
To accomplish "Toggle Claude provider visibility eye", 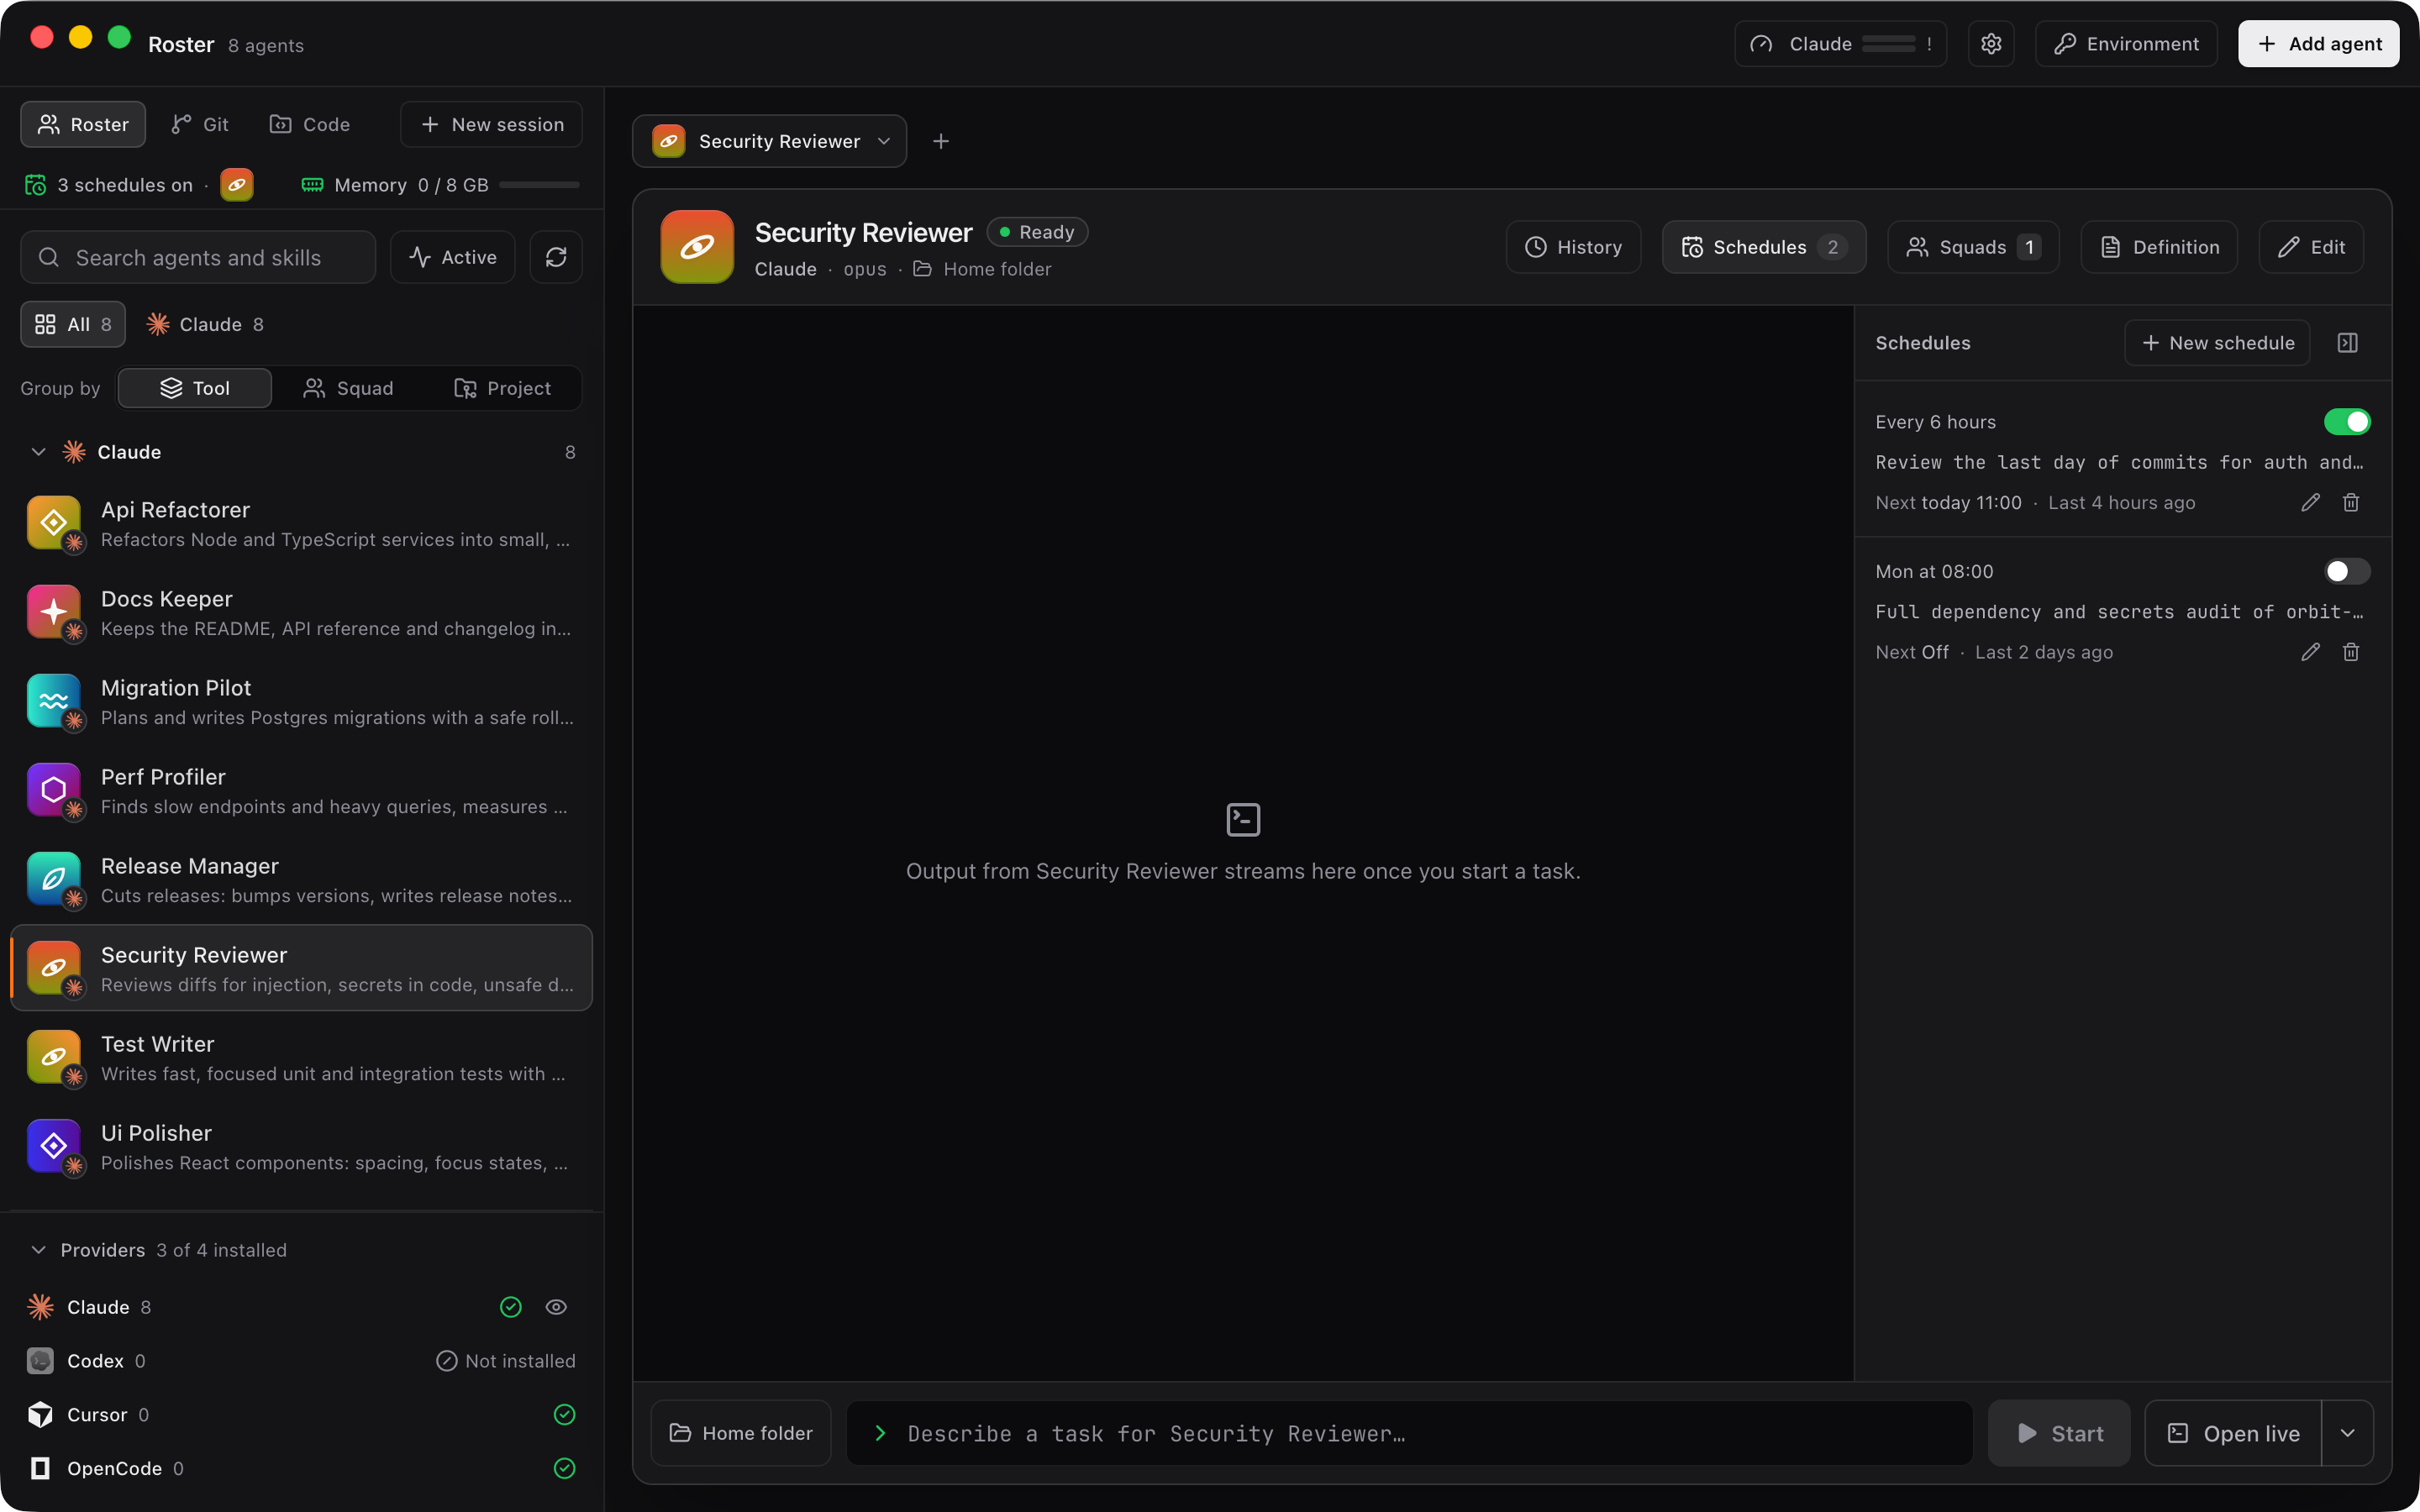I will click(x=556, y=1307).
